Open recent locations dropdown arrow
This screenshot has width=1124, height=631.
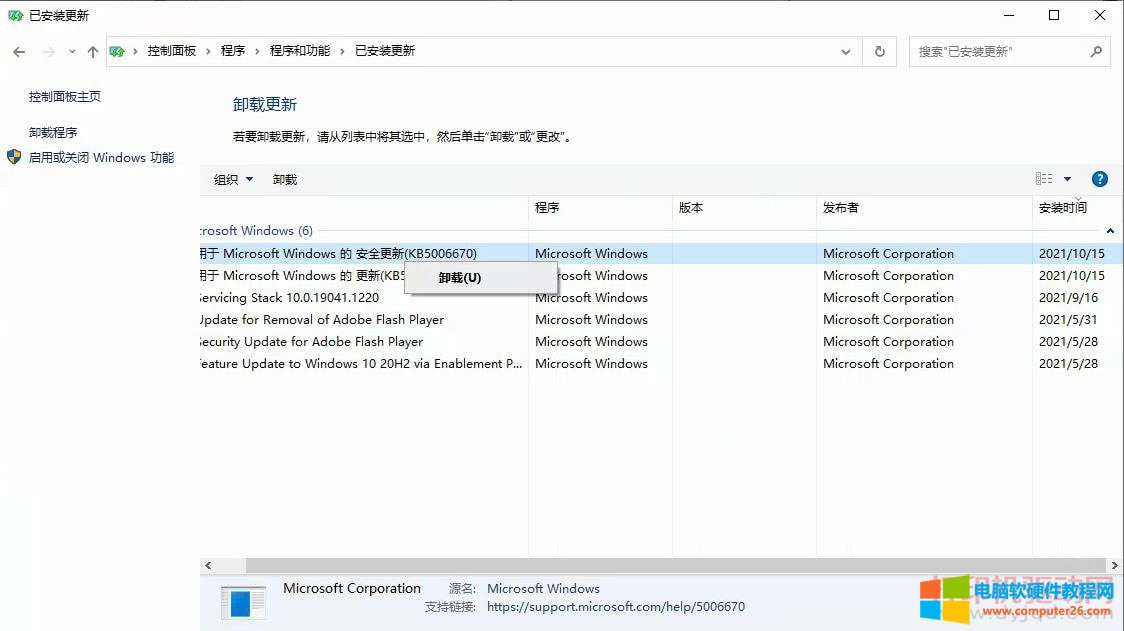[72, 52]
